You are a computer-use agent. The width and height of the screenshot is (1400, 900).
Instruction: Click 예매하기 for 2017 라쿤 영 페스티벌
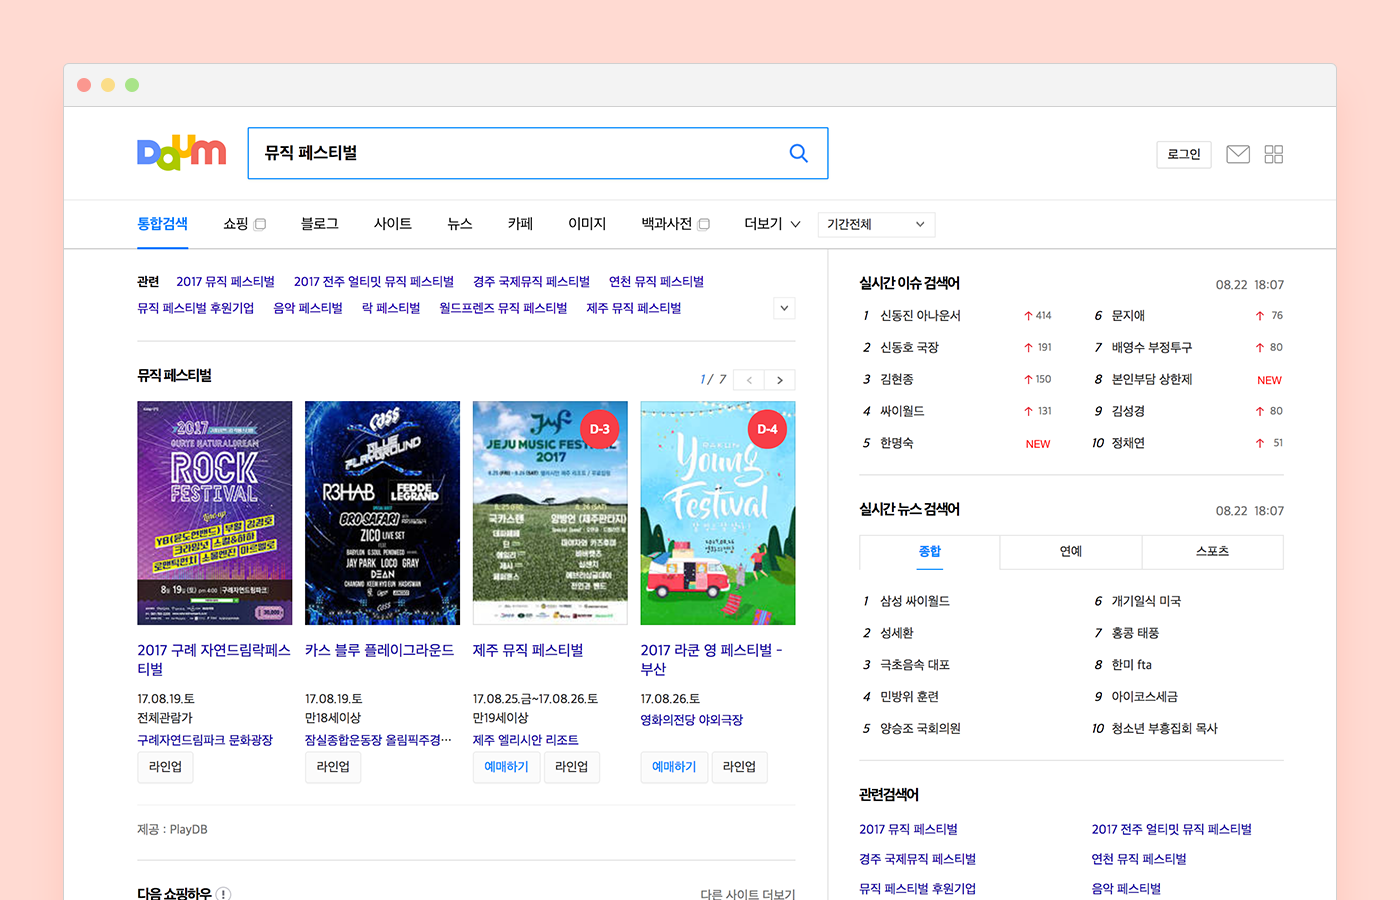pos(674,767)
